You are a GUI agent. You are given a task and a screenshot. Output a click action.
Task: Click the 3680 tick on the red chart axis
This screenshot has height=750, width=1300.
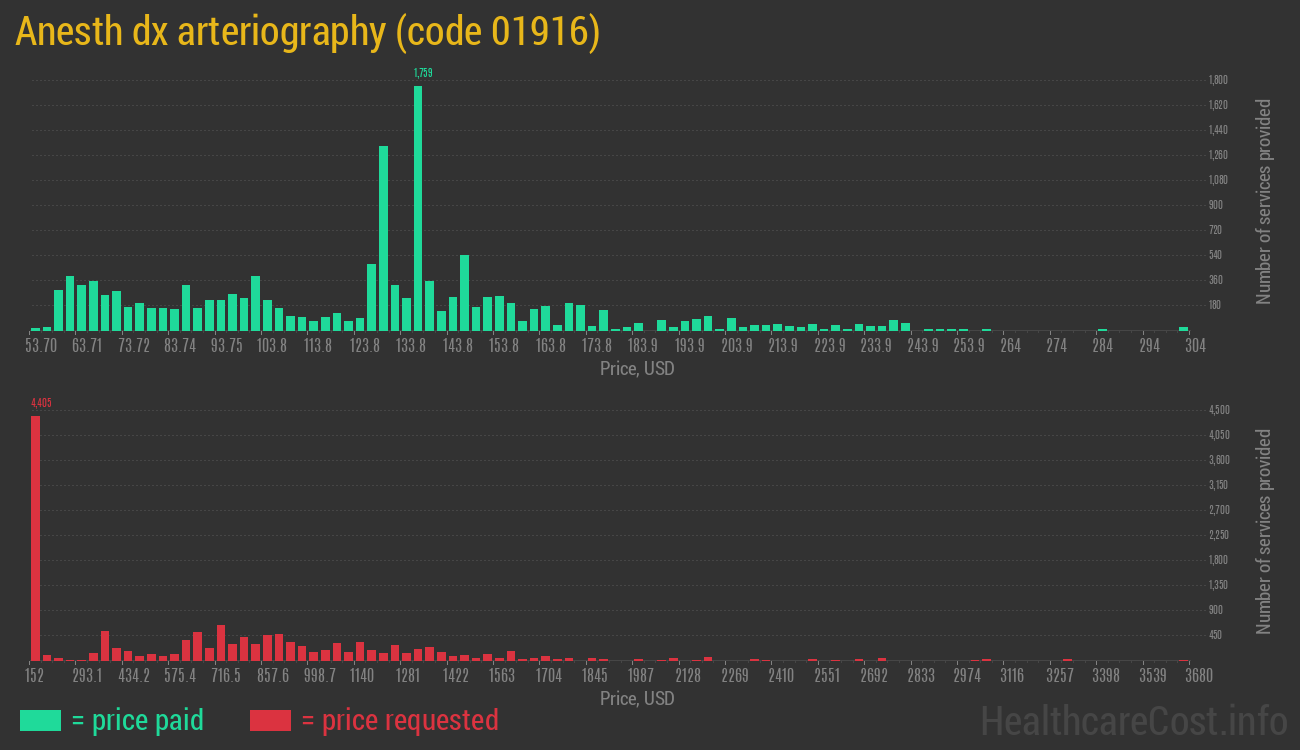1184,675
